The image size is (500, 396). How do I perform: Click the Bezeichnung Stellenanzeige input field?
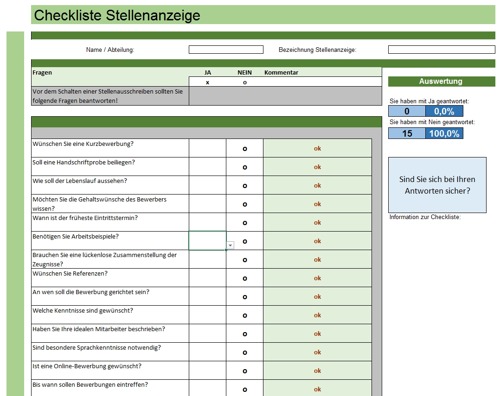point(442,50)
